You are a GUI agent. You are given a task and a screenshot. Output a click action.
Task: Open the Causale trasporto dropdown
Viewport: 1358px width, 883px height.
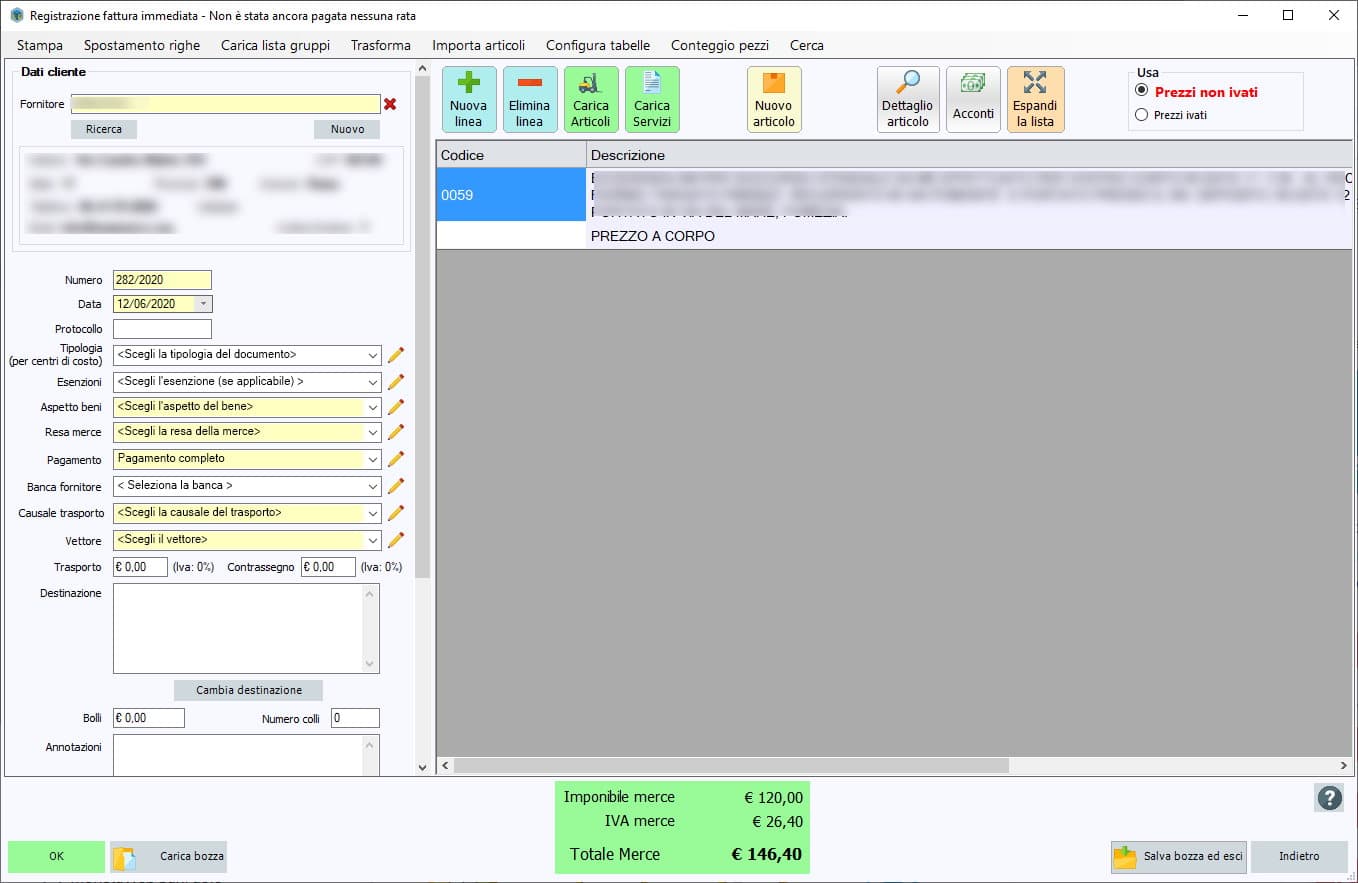tap(373, 513)
